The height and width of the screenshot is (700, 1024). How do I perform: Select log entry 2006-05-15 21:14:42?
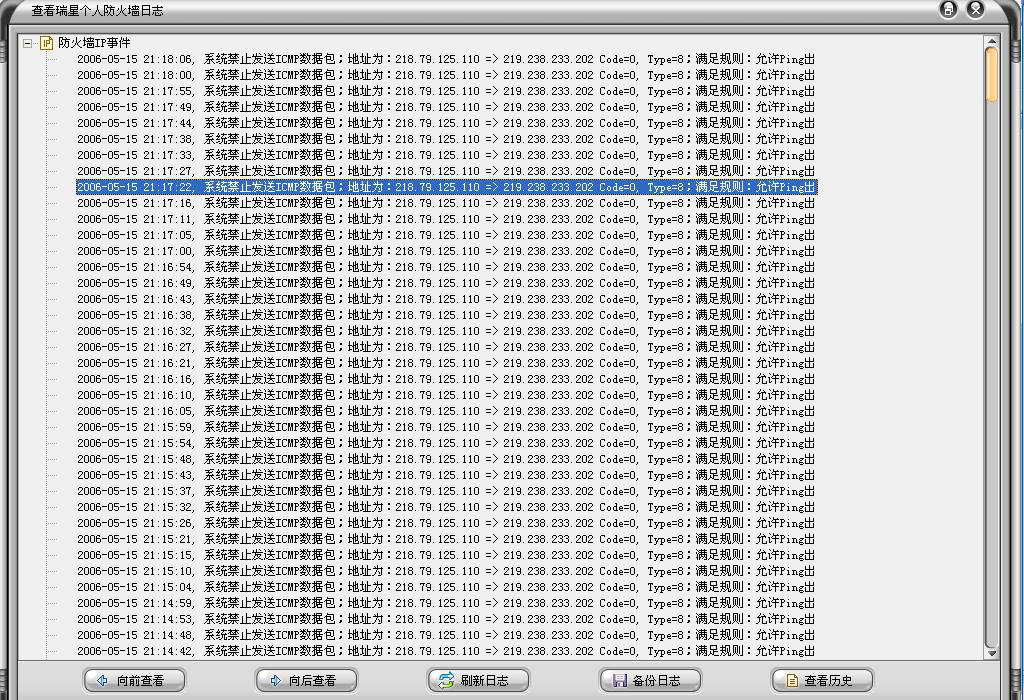point(447,651)
